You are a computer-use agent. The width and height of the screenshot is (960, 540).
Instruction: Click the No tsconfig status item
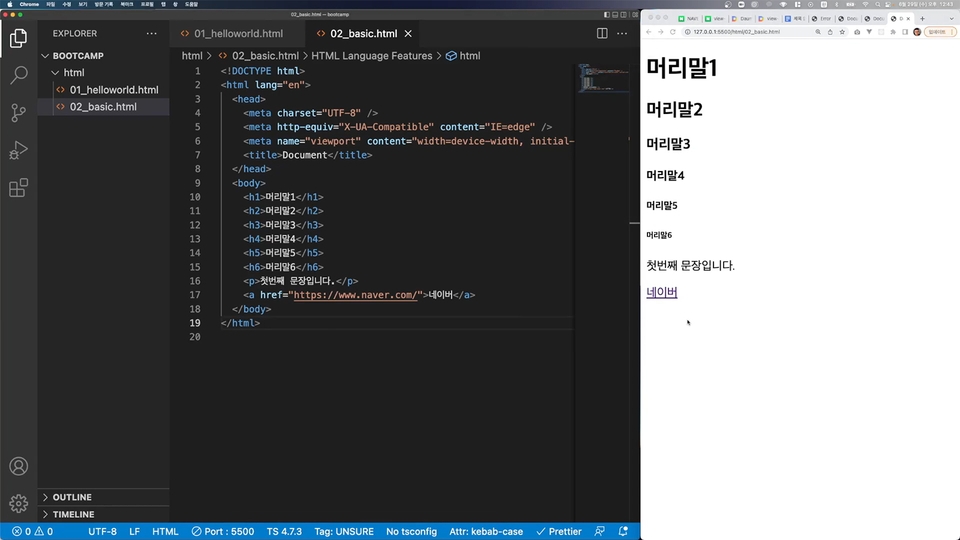click(411, 531)
